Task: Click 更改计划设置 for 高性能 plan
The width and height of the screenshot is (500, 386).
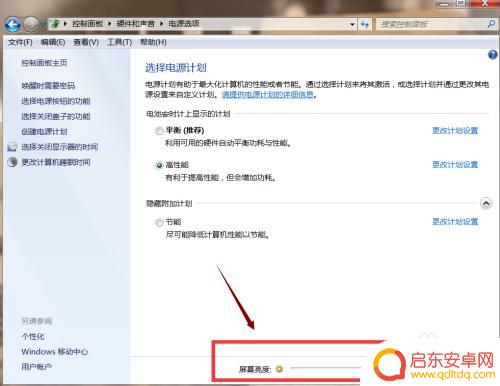Action: click(x=455, y=165)
